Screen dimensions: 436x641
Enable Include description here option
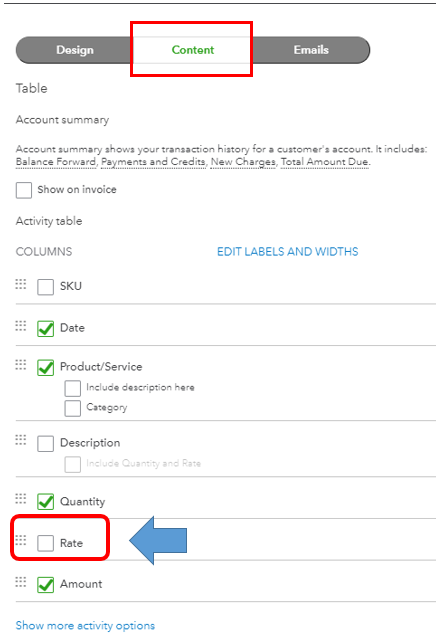tap(72, 388)
